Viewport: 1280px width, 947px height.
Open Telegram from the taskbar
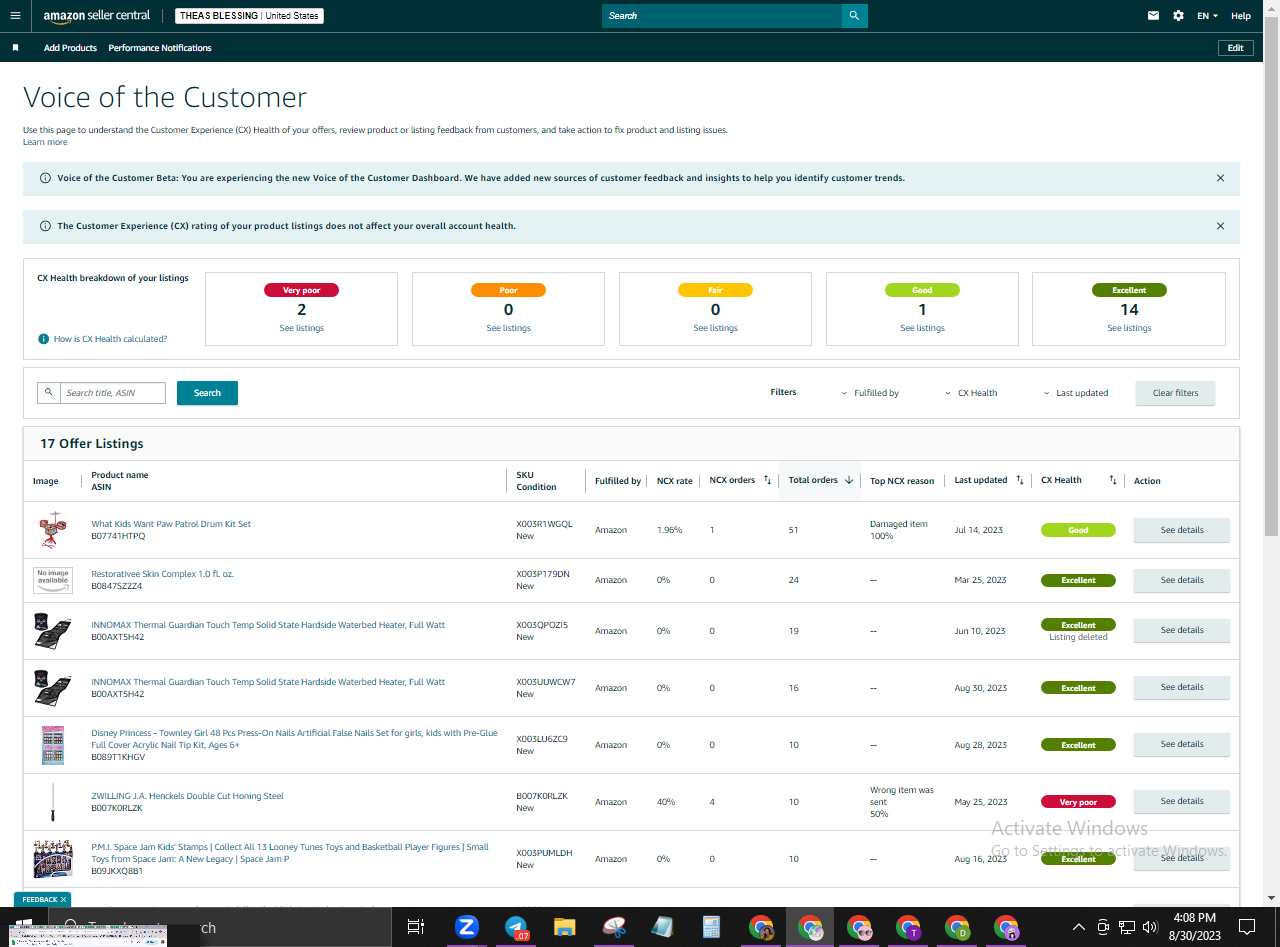click(516, 927)
